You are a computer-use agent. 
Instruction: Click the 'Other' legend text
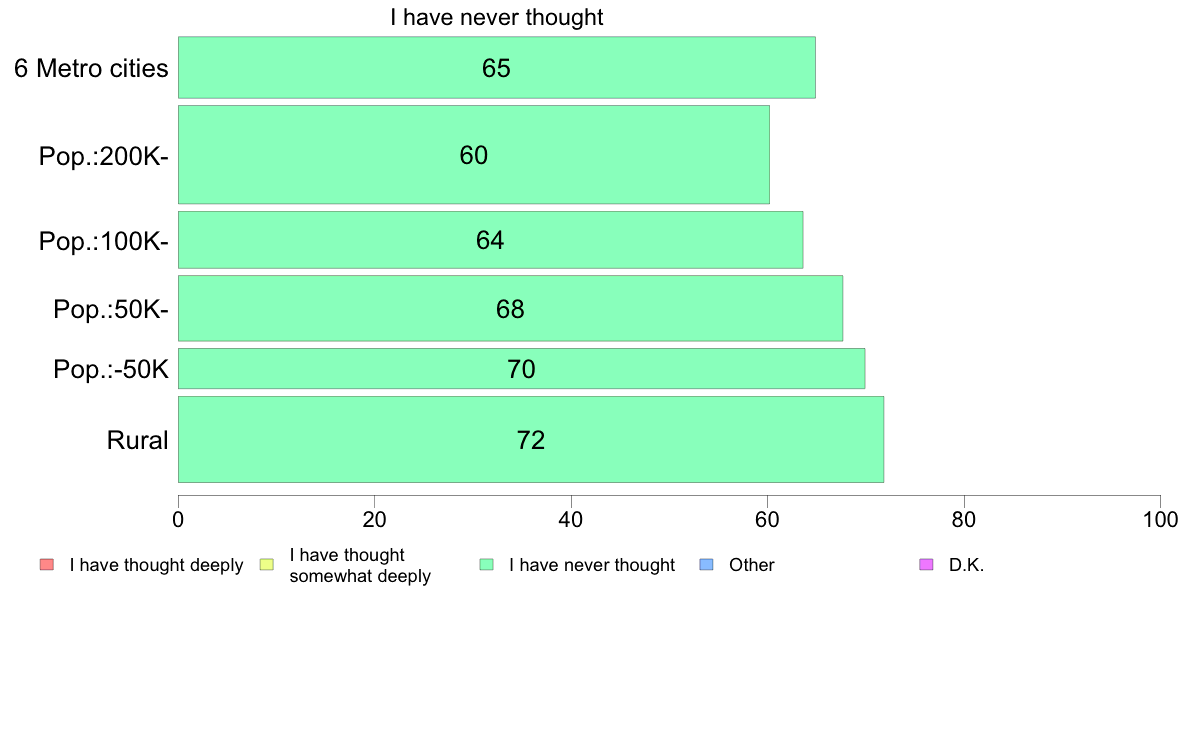pos(752,565)
